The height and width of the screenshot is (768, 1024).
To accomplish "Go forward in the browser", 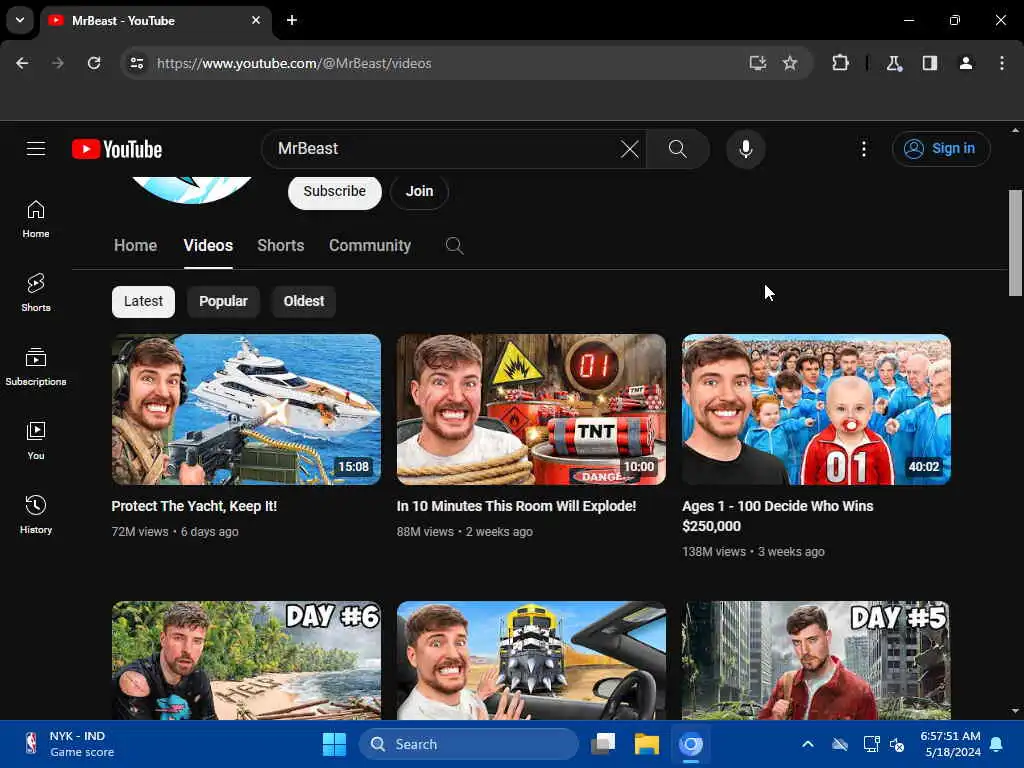I will click(58, 63).
